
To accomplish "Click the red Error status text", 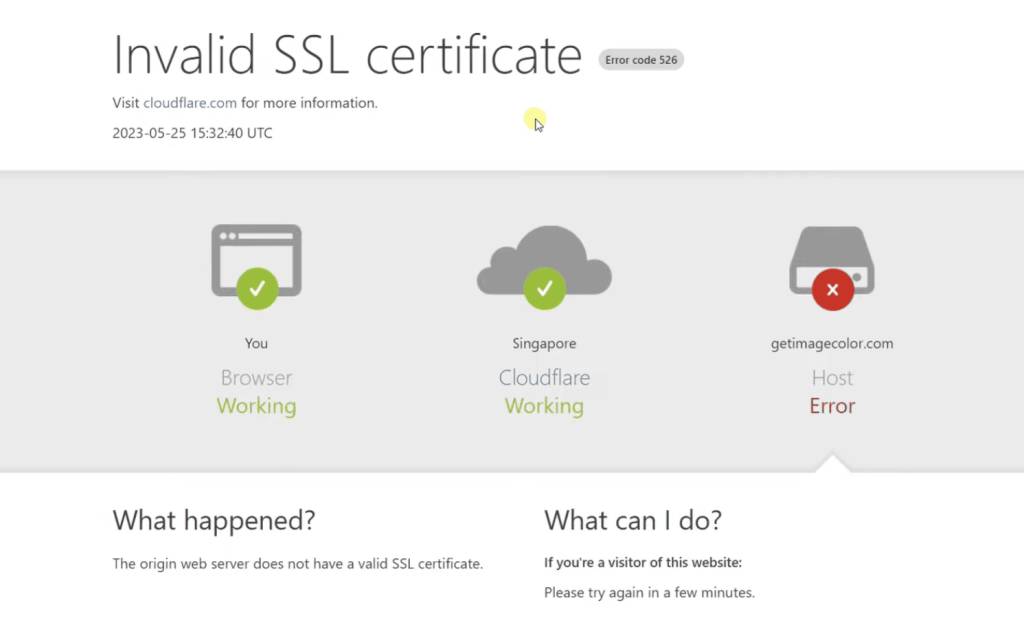I will (x=832, y=406).
